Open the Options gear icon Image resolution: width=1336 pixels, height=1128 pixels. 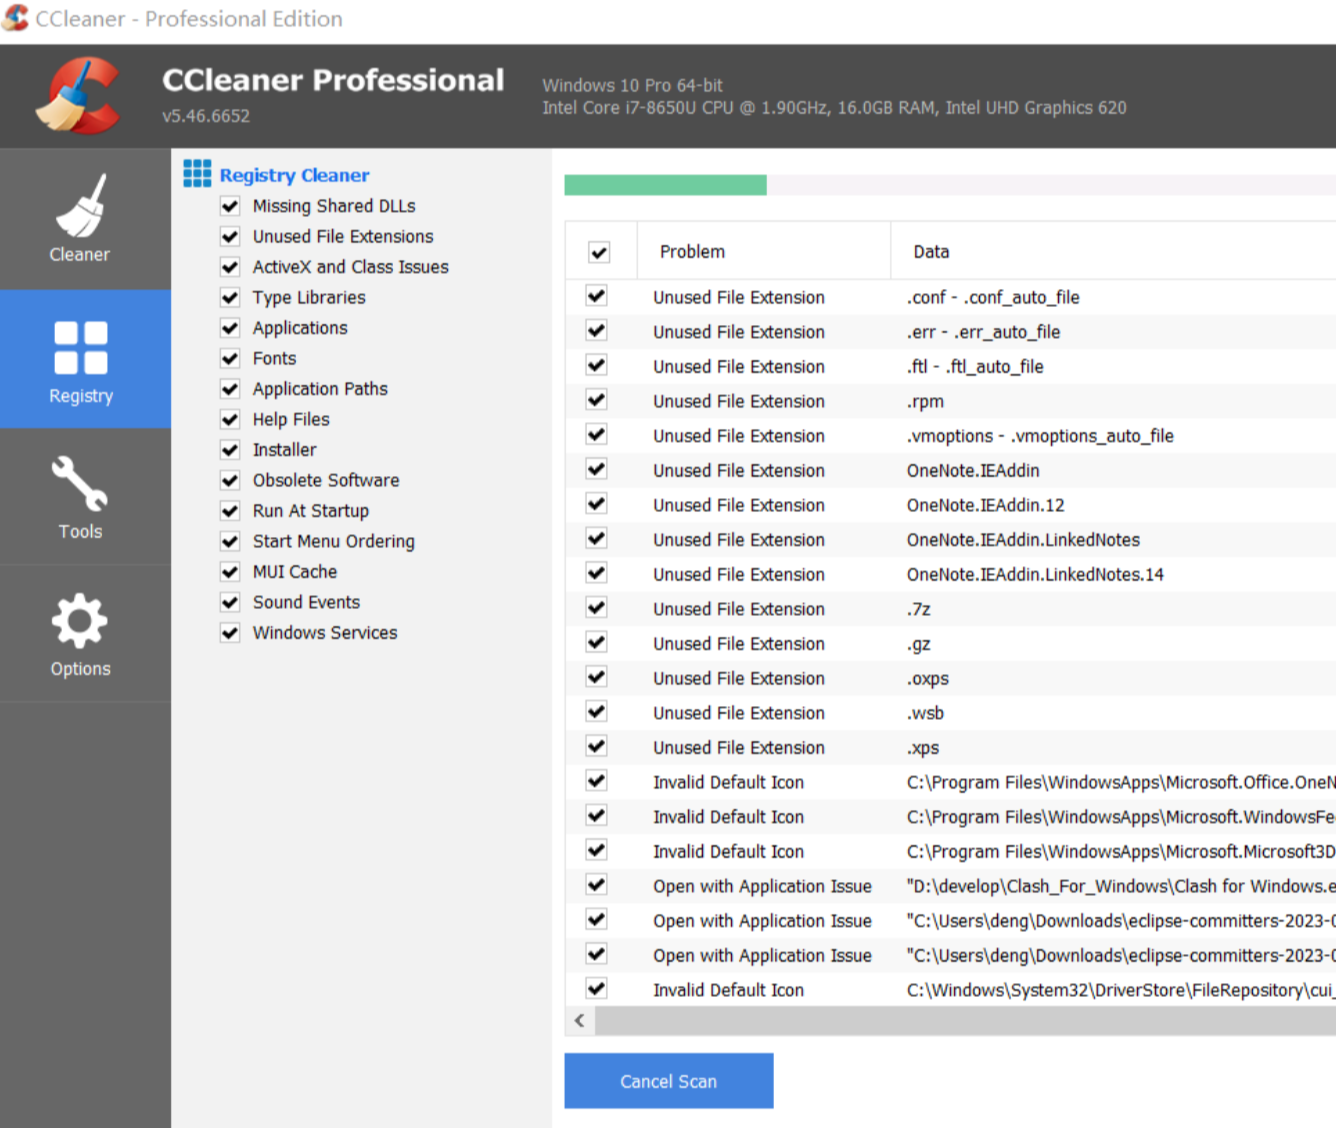[80, 621]
